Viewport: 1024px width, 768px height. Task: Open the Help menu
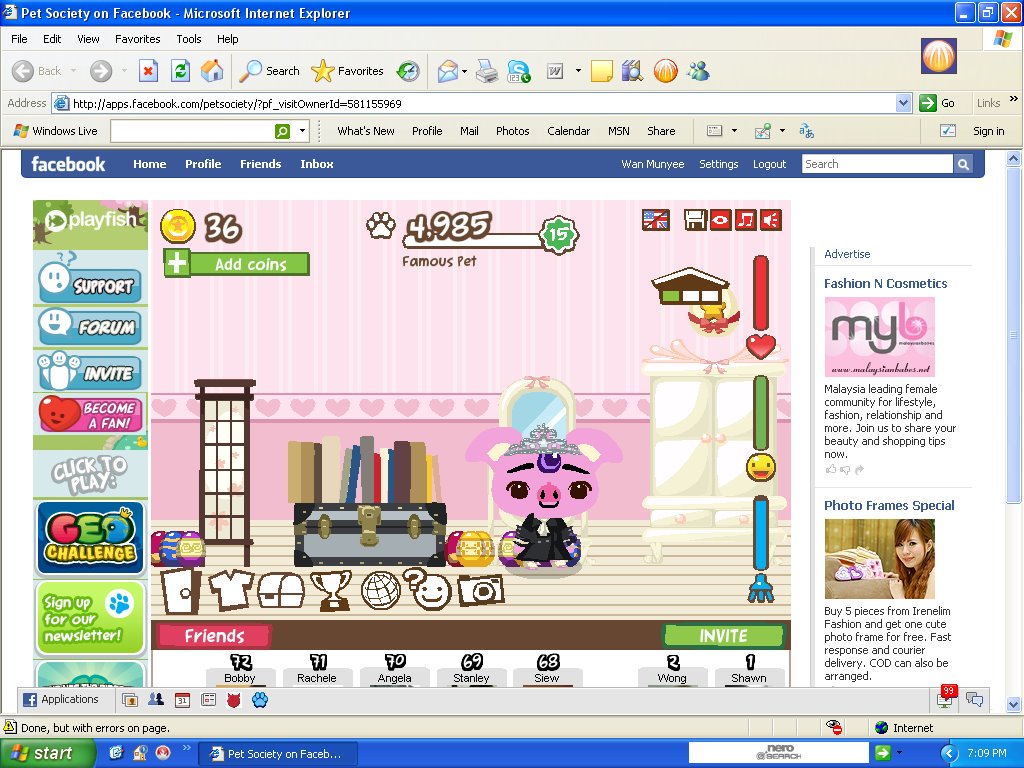click(x=227, y=39)
